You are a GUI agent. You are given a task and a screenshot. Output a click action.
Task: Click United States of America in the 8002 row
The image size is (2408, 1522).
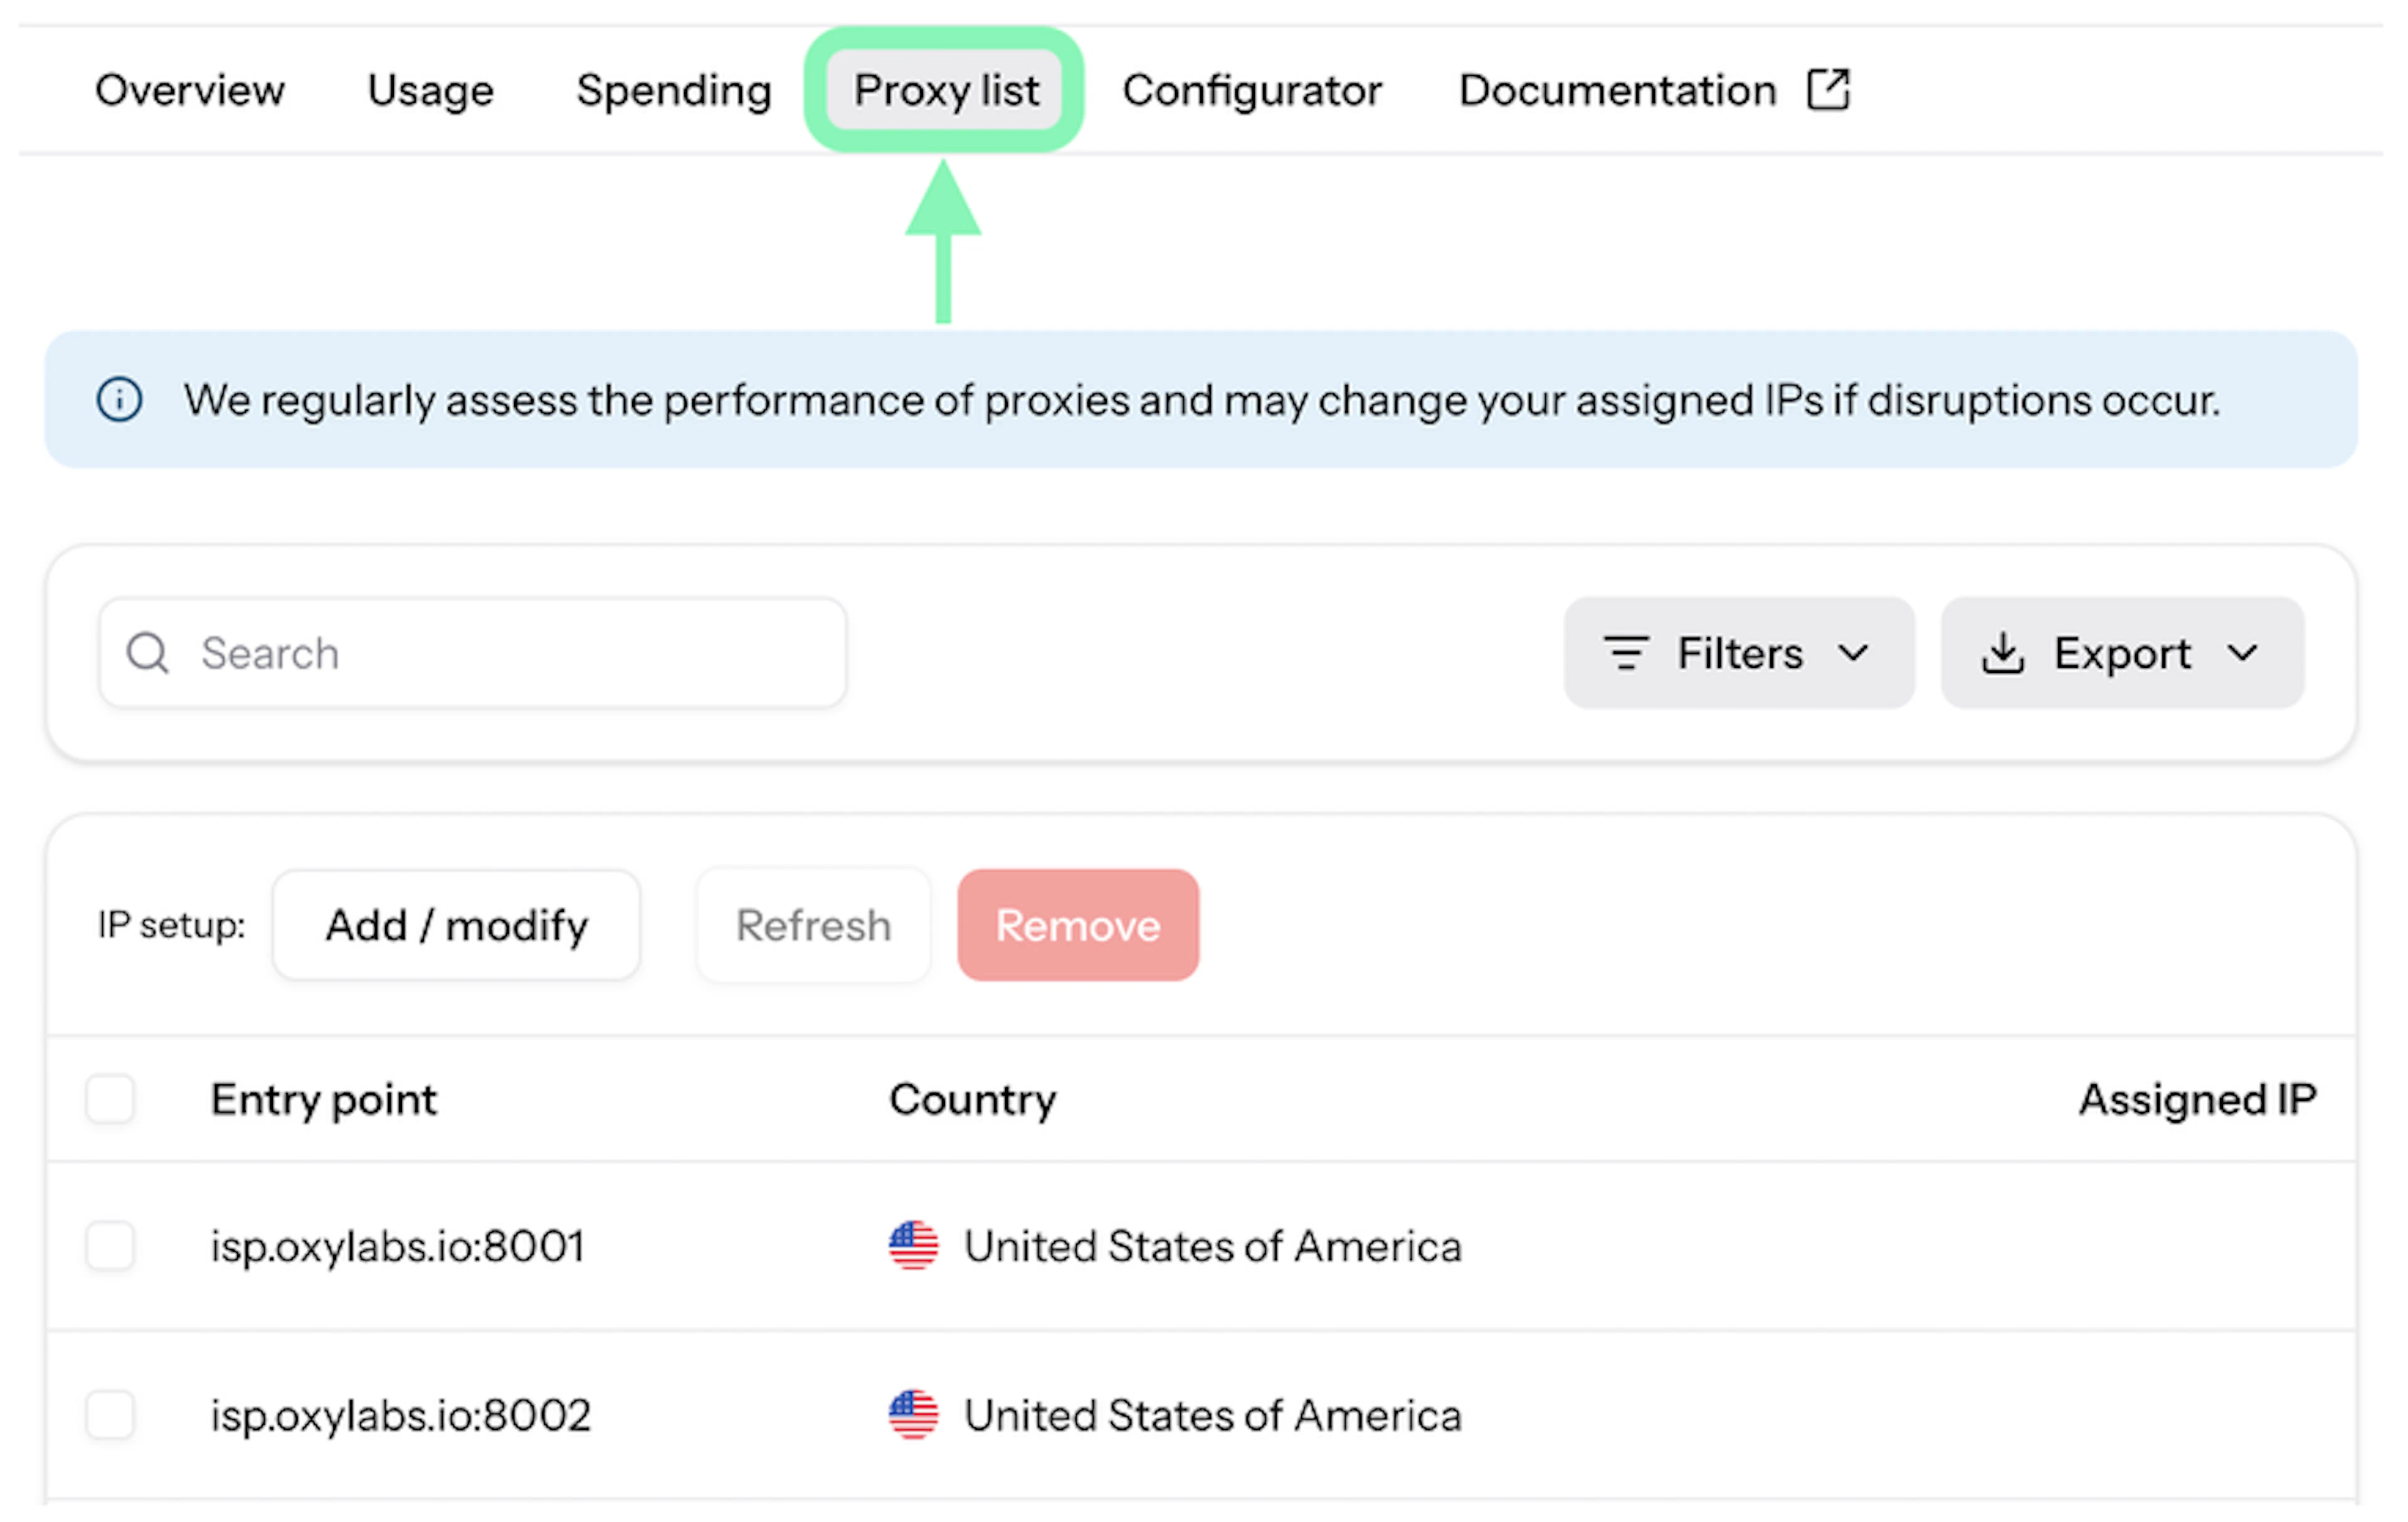tap(1213, 1416)
